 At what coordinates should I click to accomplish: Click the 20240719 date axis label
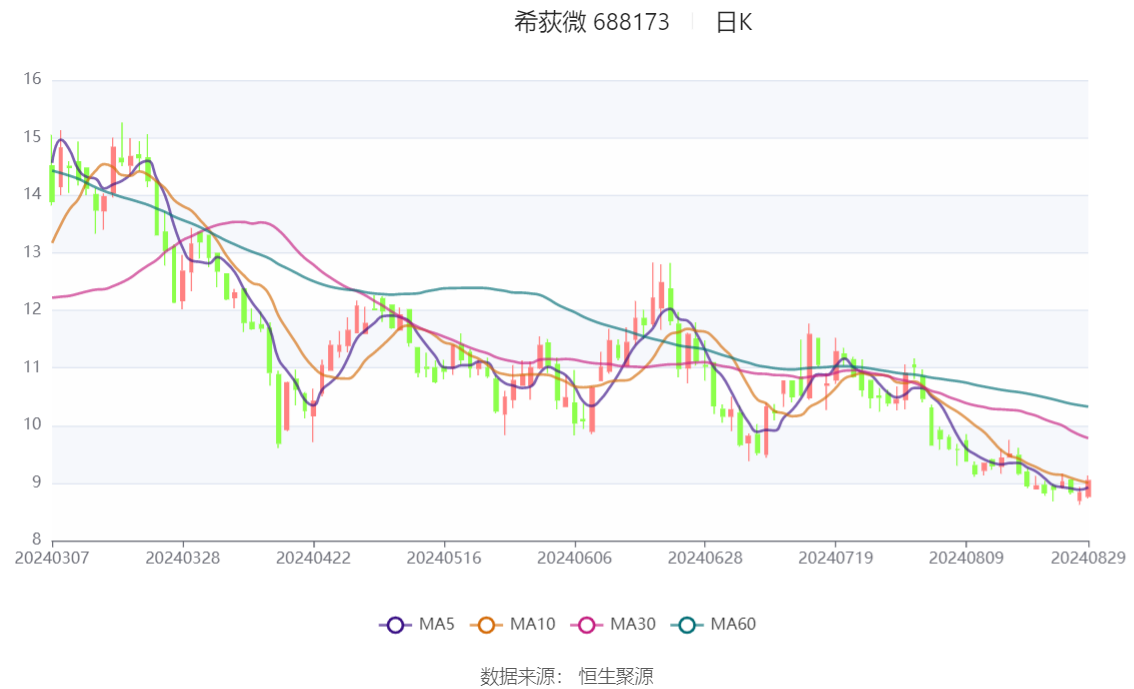835,558
